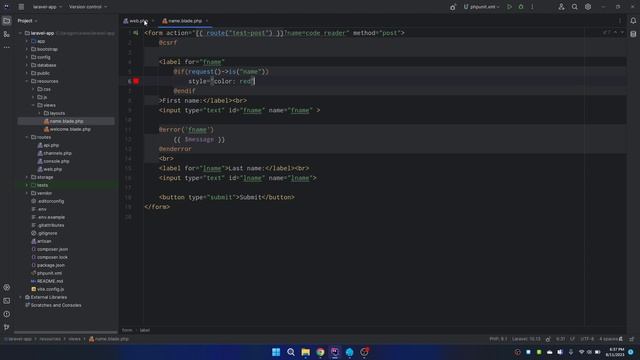Open the Project view dropdown
Screen dimensions: 640x360
click(x=27, y=21)
